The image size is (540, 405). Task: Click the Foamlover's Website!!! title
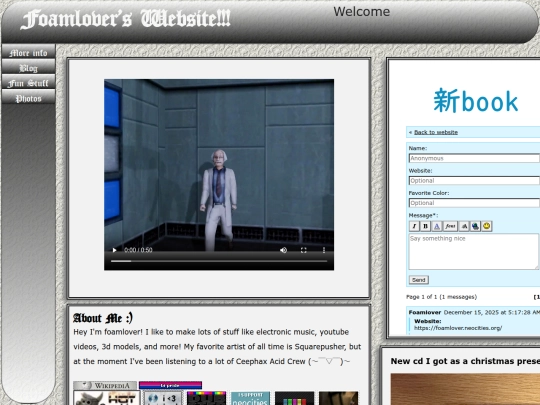tap(125, 19)
